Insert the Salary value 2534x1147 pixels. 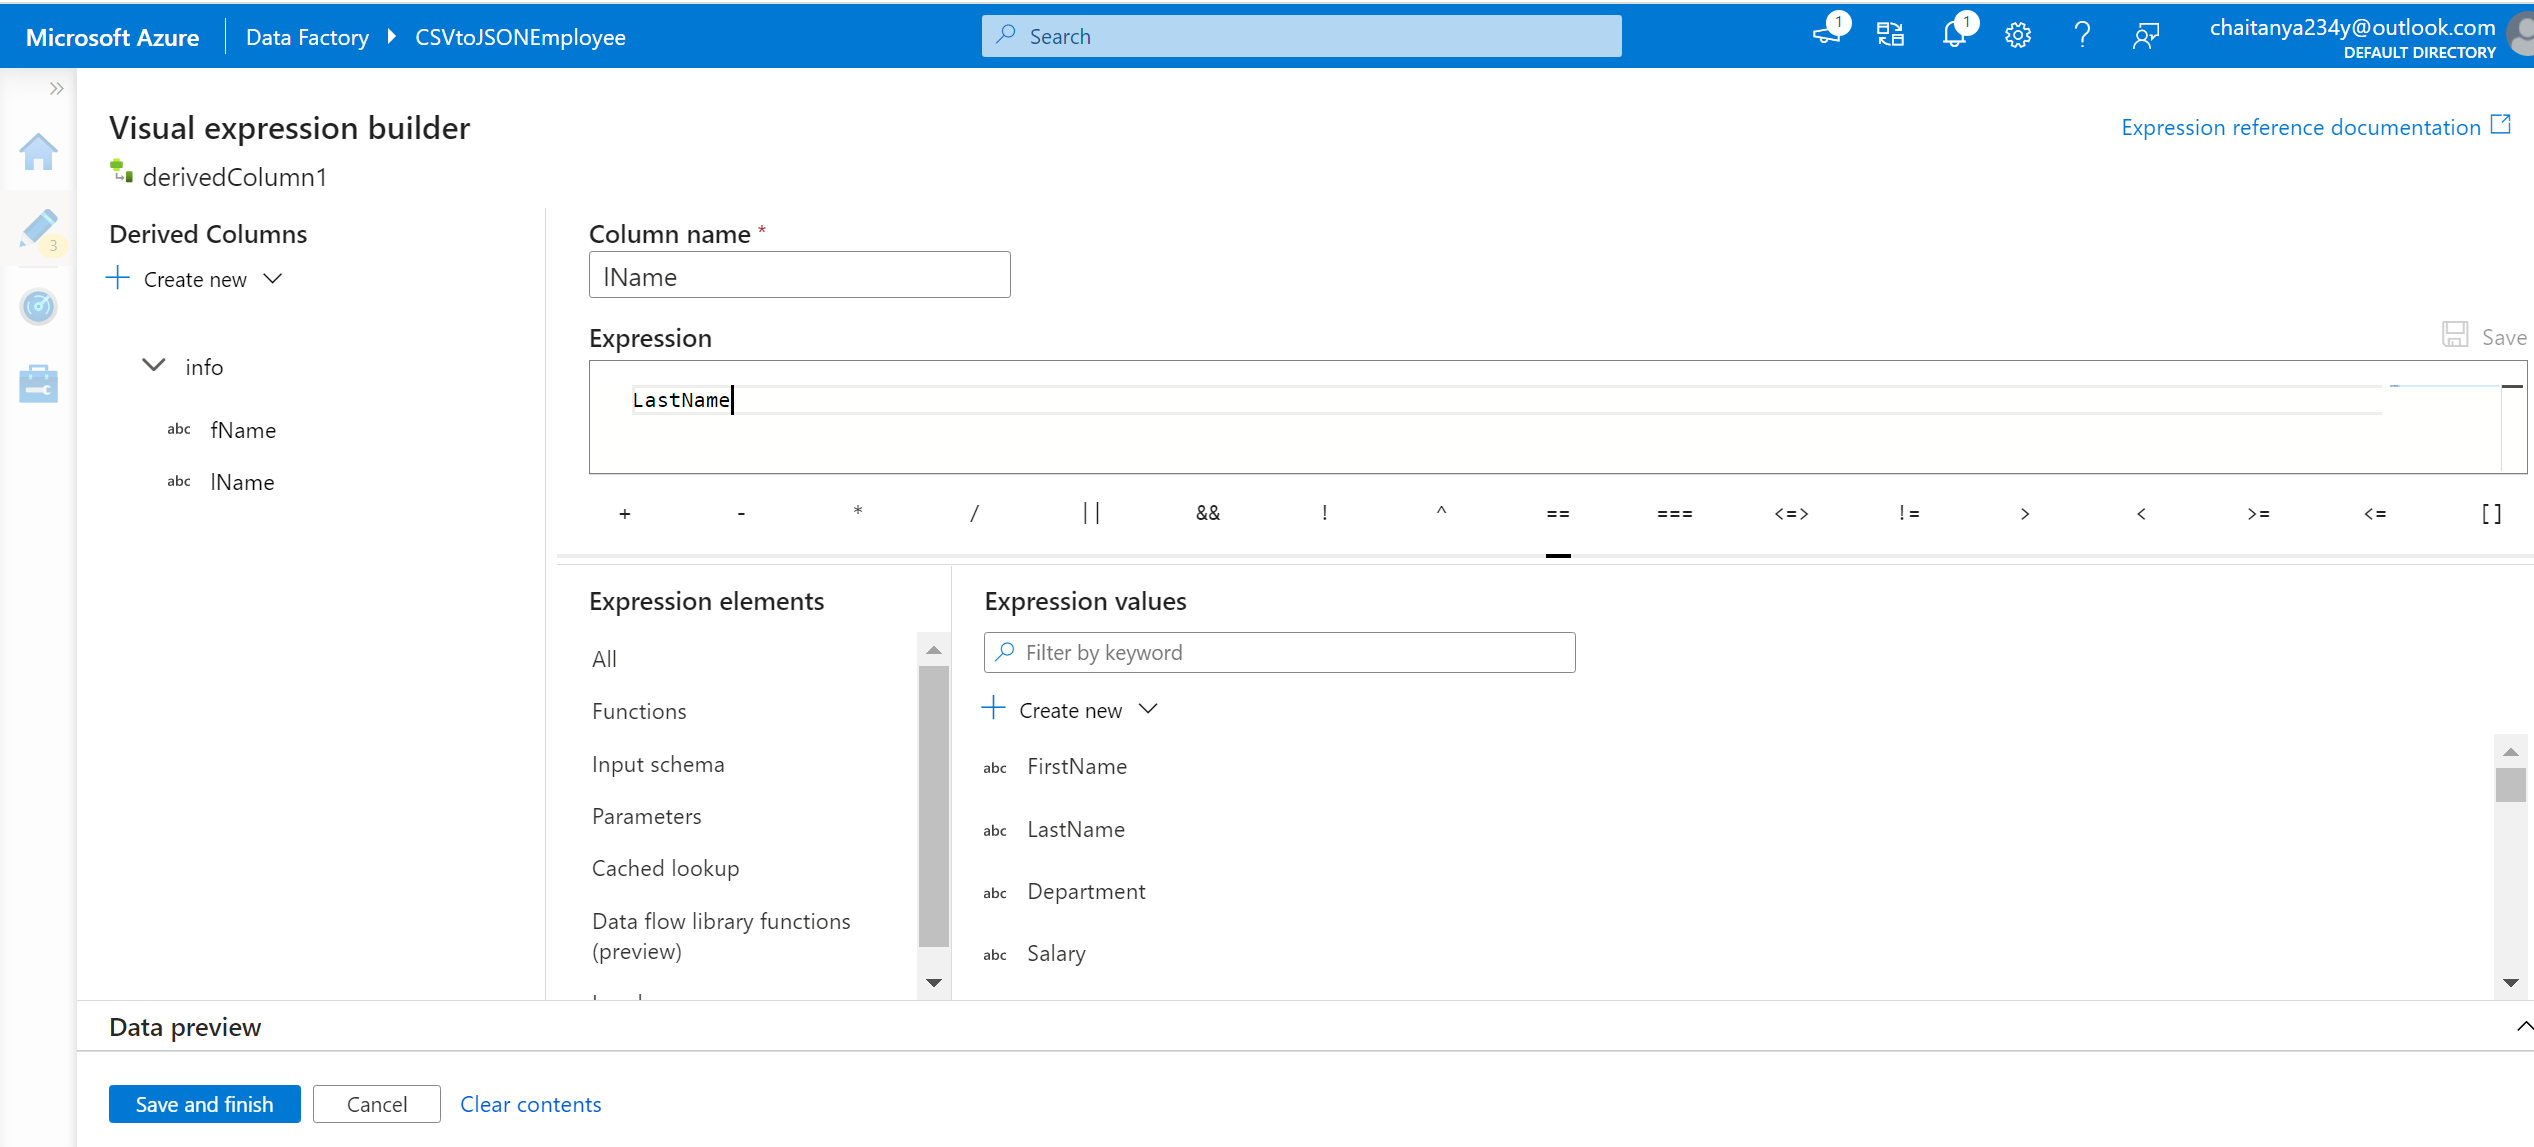(x=1056, y=953)
